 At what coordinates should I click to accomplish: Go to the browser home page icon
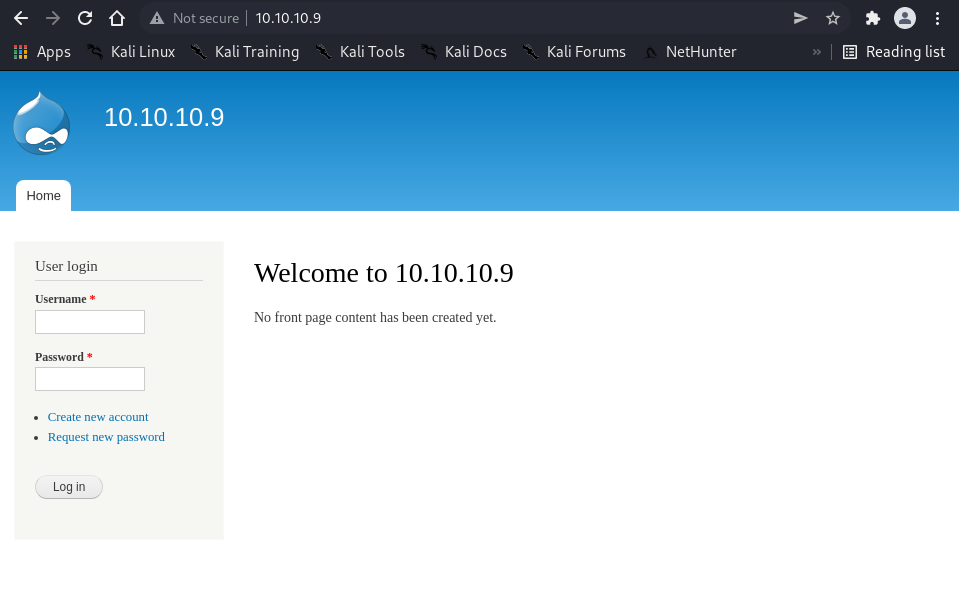117,18
